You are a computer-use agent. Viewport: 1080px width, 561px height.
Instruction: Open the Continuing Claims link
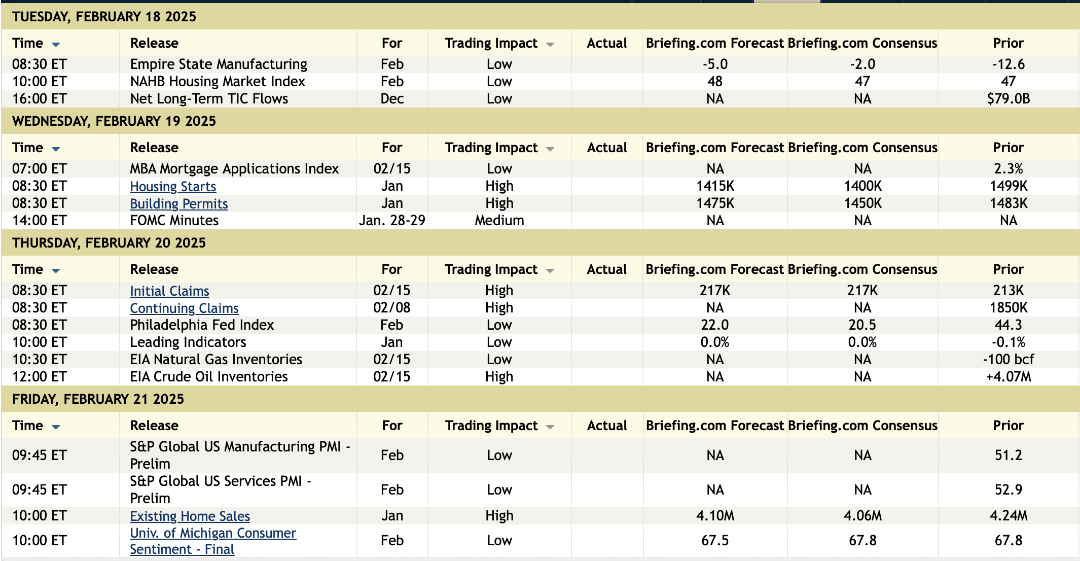tap(184, 309)
